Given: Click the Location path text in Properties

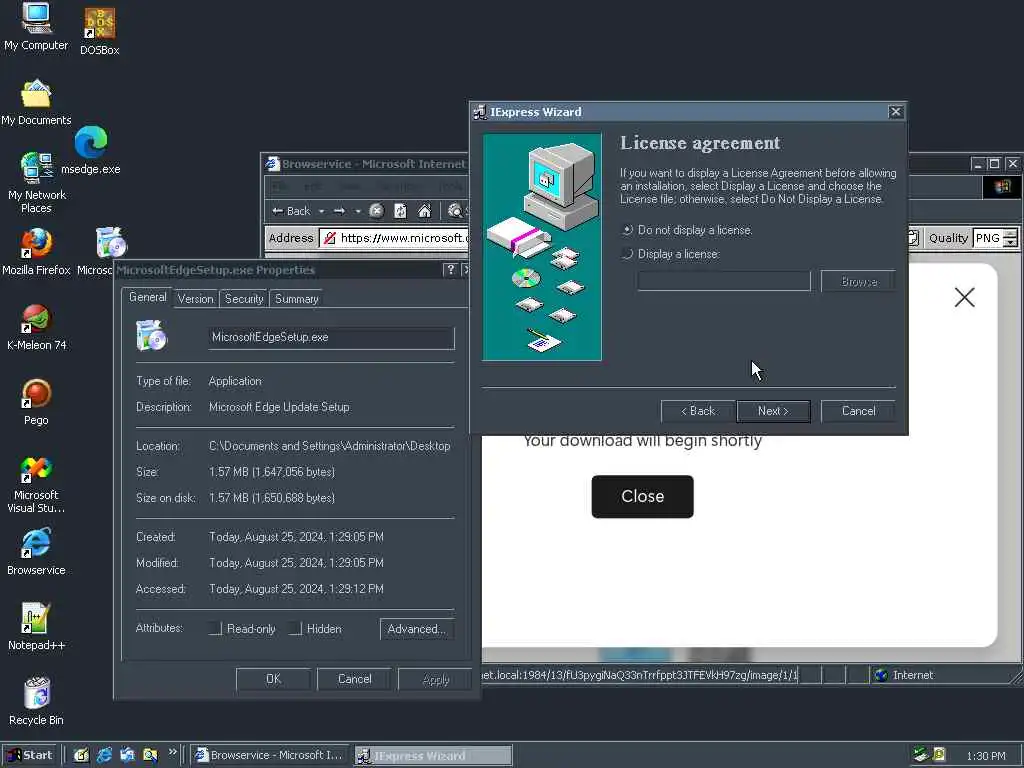Looking at the screenshot, I should coord(329,446).
